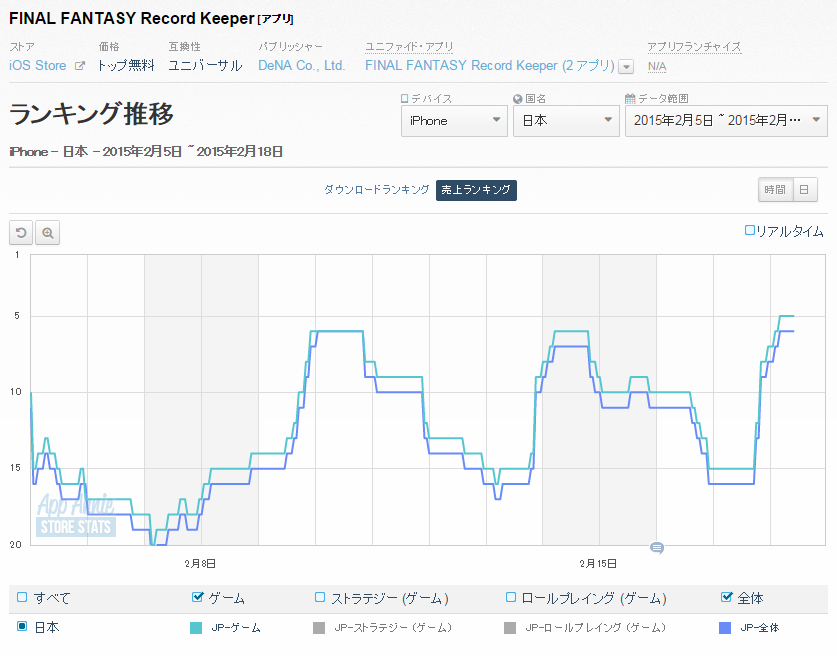
Task: Click the globe icon beside 国名
Action: click(x=517, y=99)
